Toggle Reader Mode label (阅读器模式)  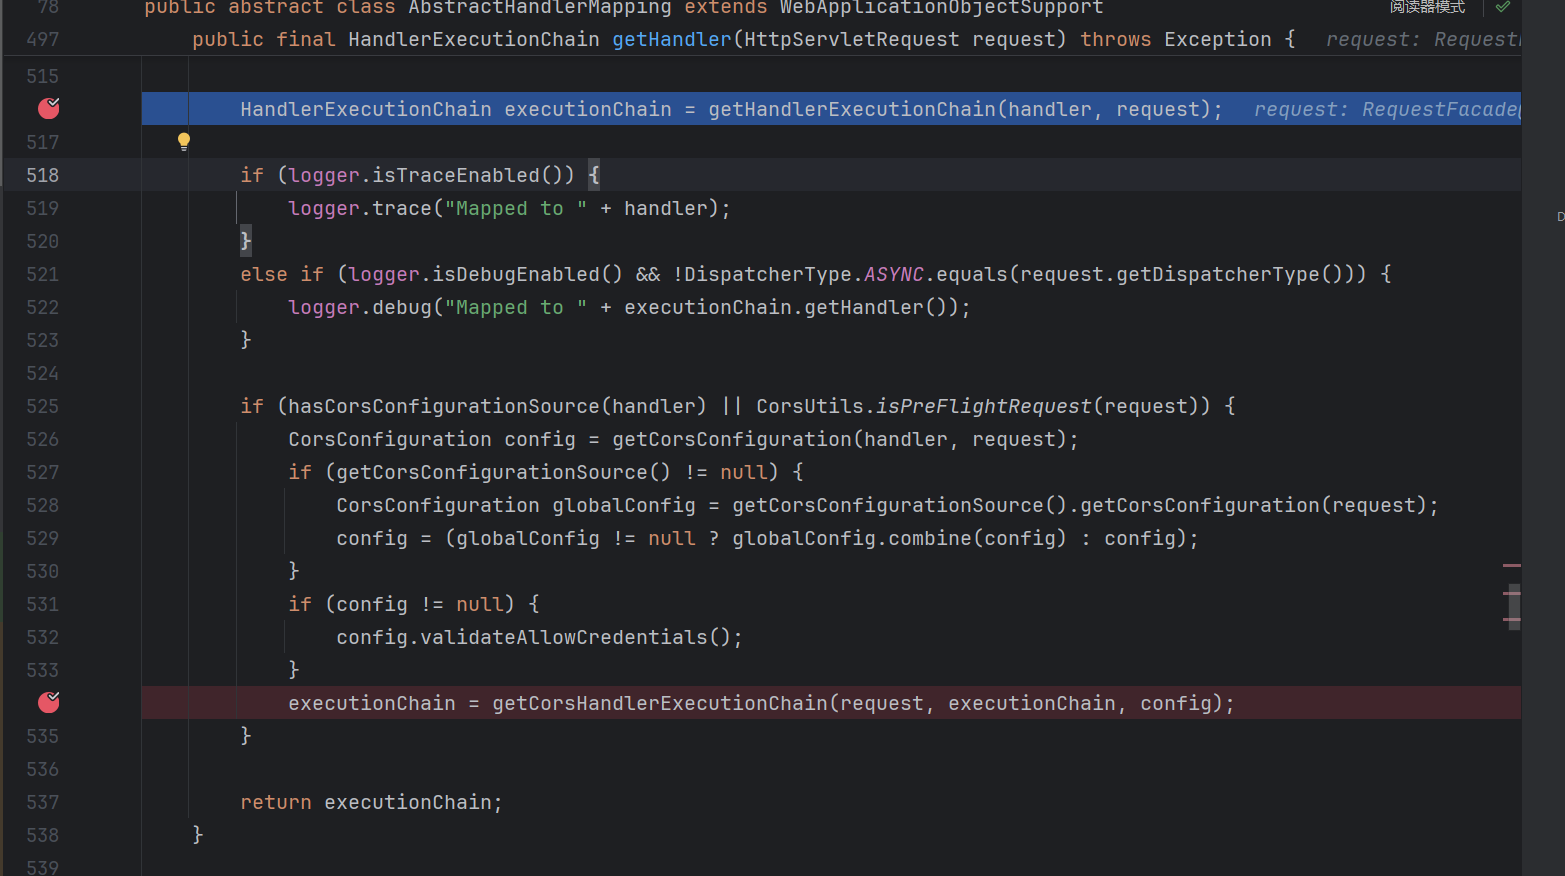pyautogui.click(x=1427, y=7)
